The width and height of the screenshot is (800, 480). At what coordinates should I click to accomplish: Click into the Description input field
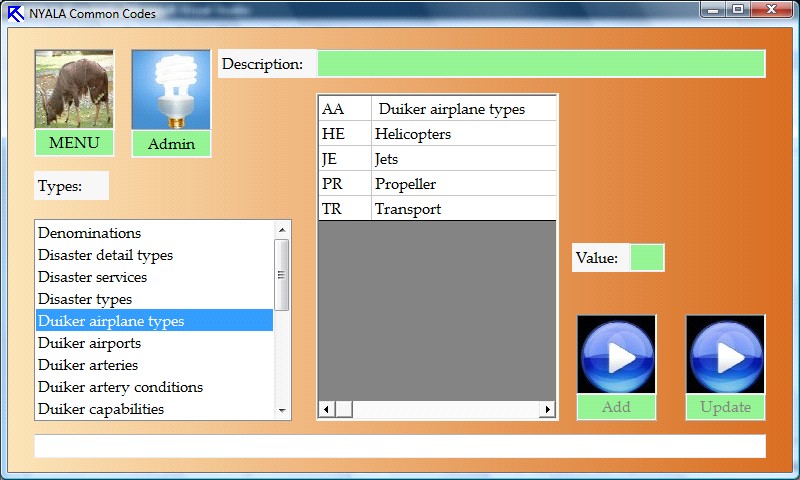pos(540,64)
